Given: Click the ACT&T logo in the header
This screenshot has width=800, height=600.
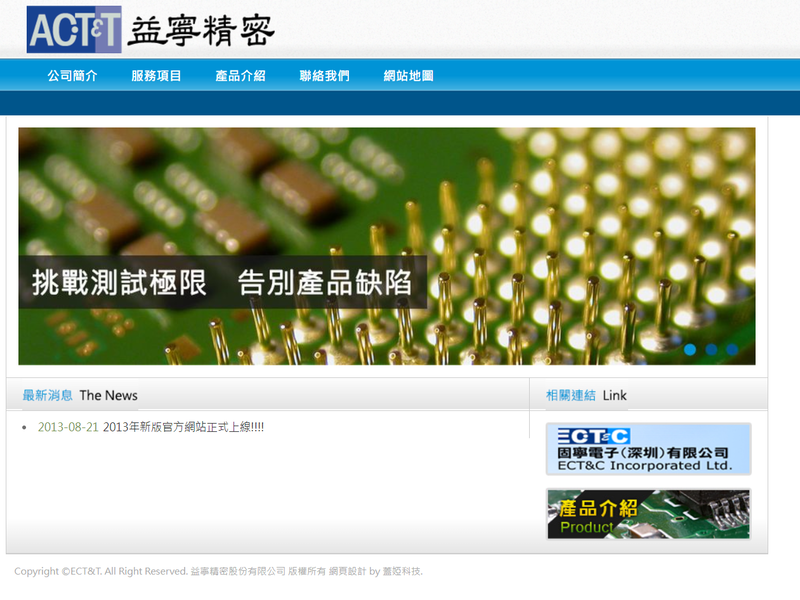Looking at the screenshot, I should point(74,29).
